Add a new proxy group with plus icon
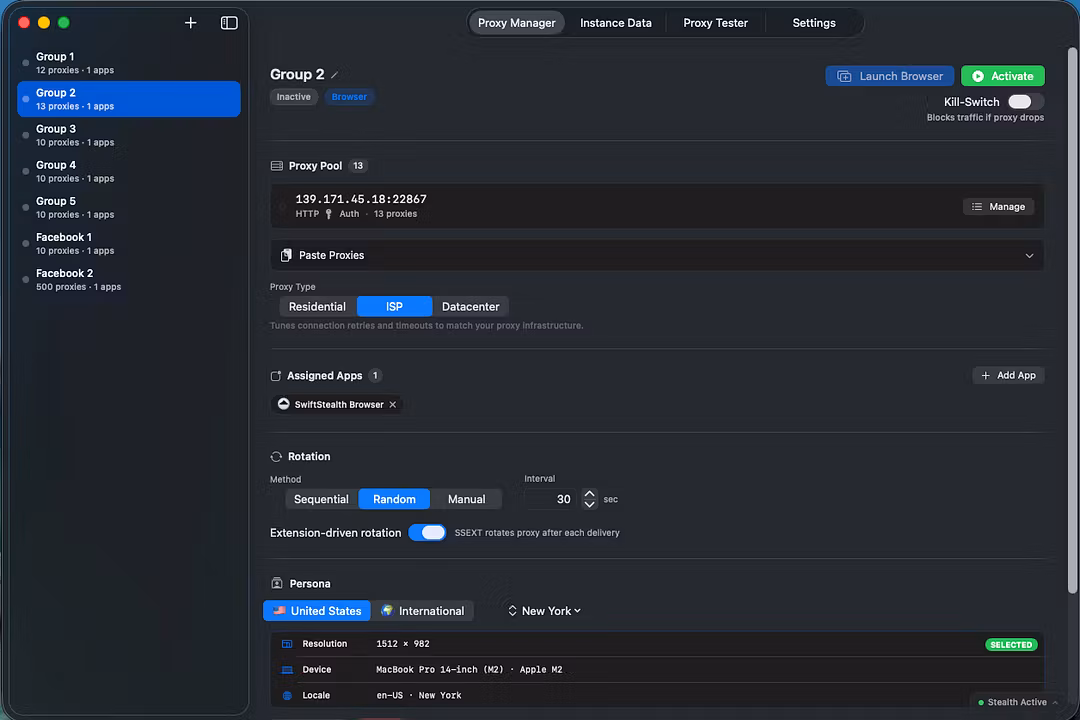1080x720 pixels. tap(191, 23)
